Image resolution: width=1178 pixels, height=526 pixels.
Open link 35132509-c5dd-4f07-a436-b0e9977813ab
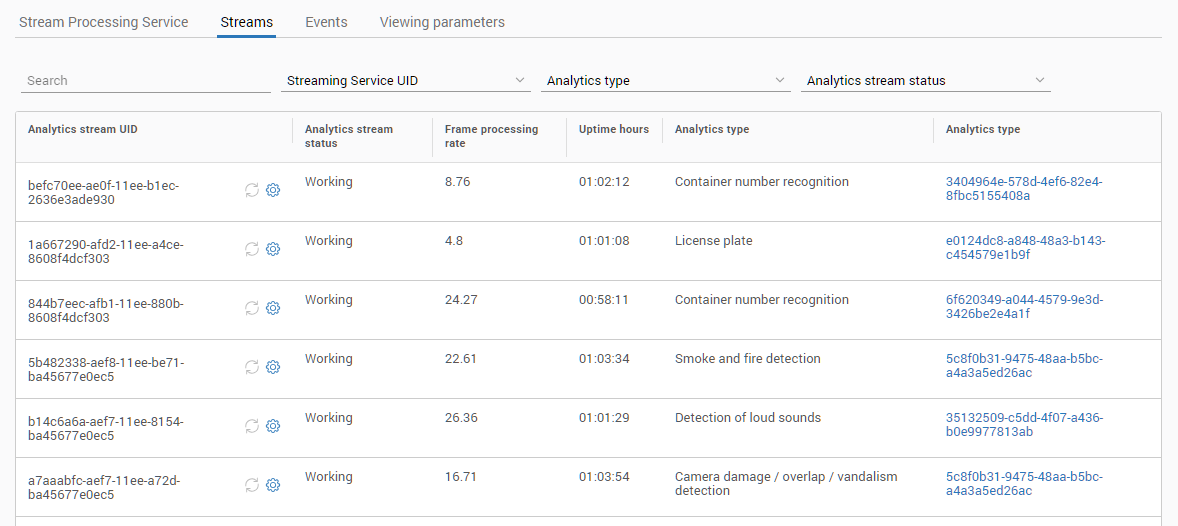coord(1024,425)
